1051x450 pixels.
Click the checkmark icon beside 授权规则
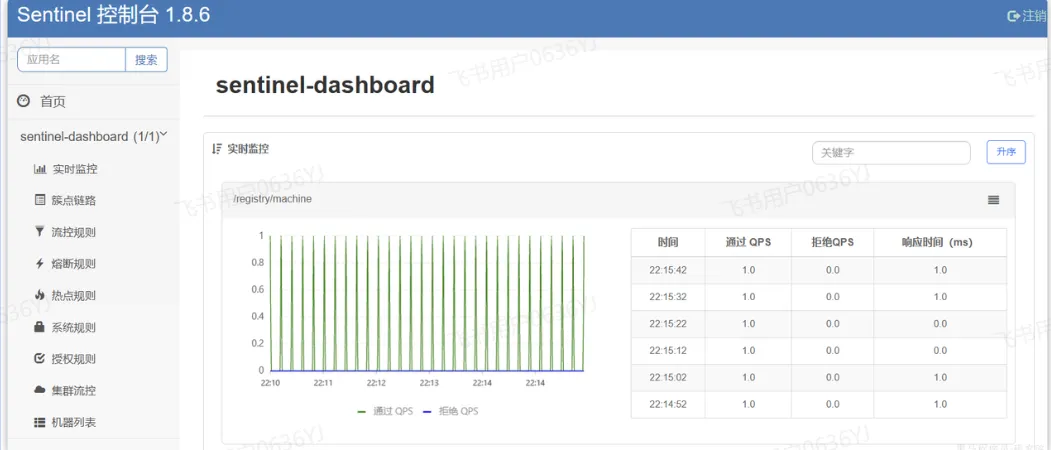(40, 359)
